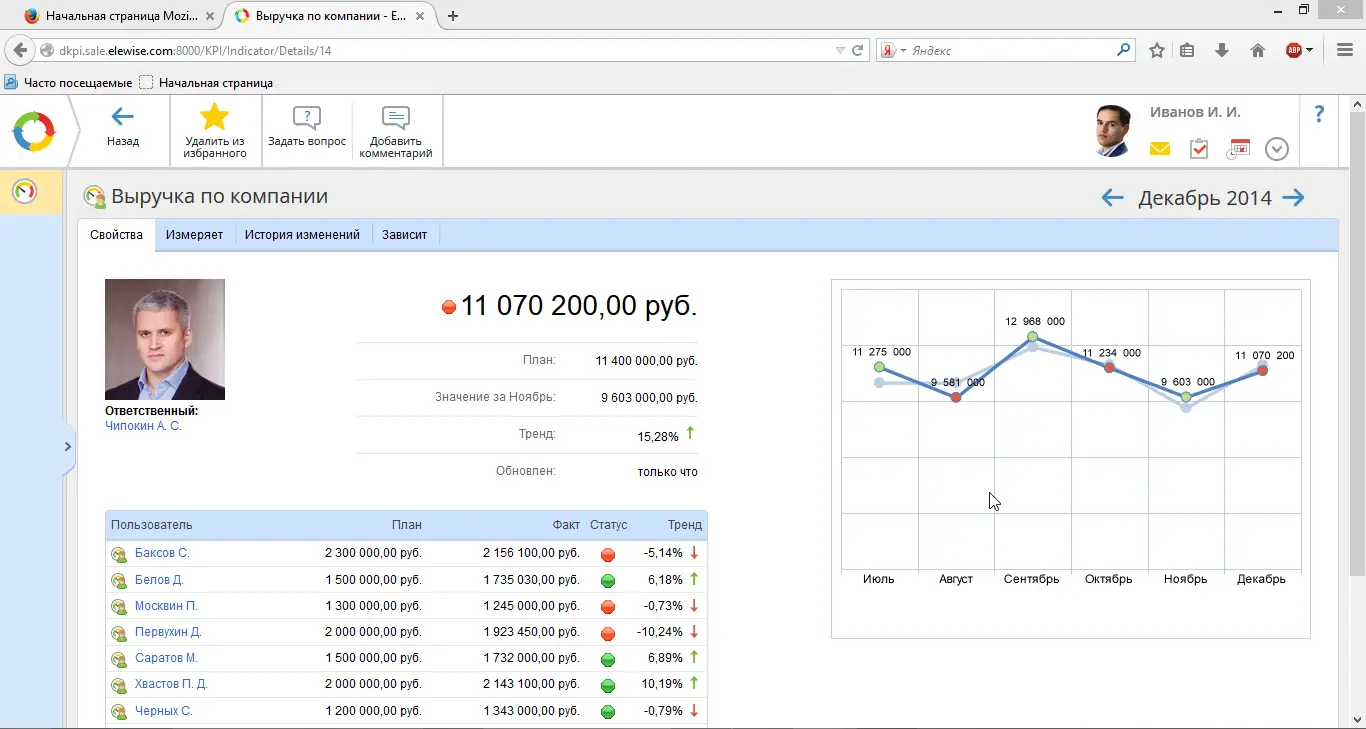The width and height of the screenshot is (1366, 729).
Task: Open address bar history dropdown arrow
Action: [x=840, y=50]
